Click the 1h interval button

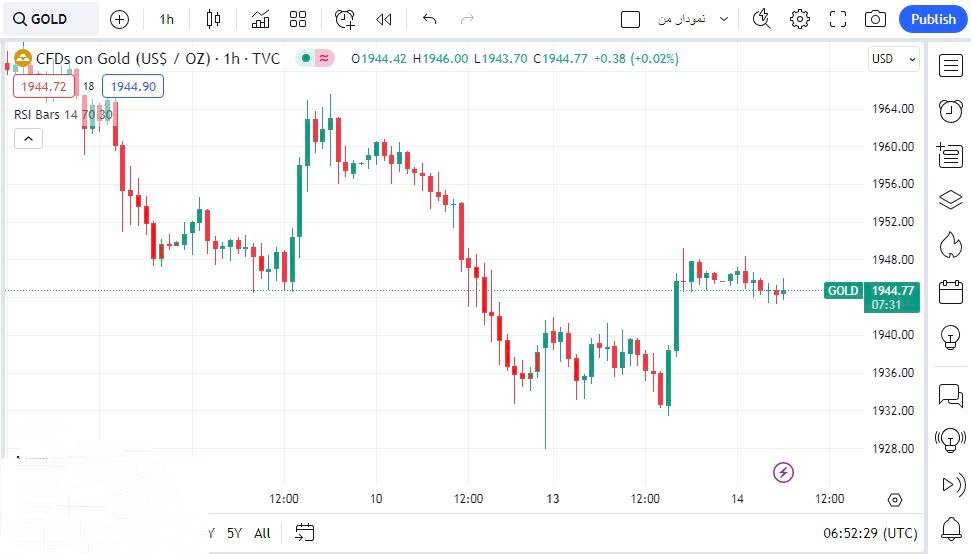click(x=166, y=19)
